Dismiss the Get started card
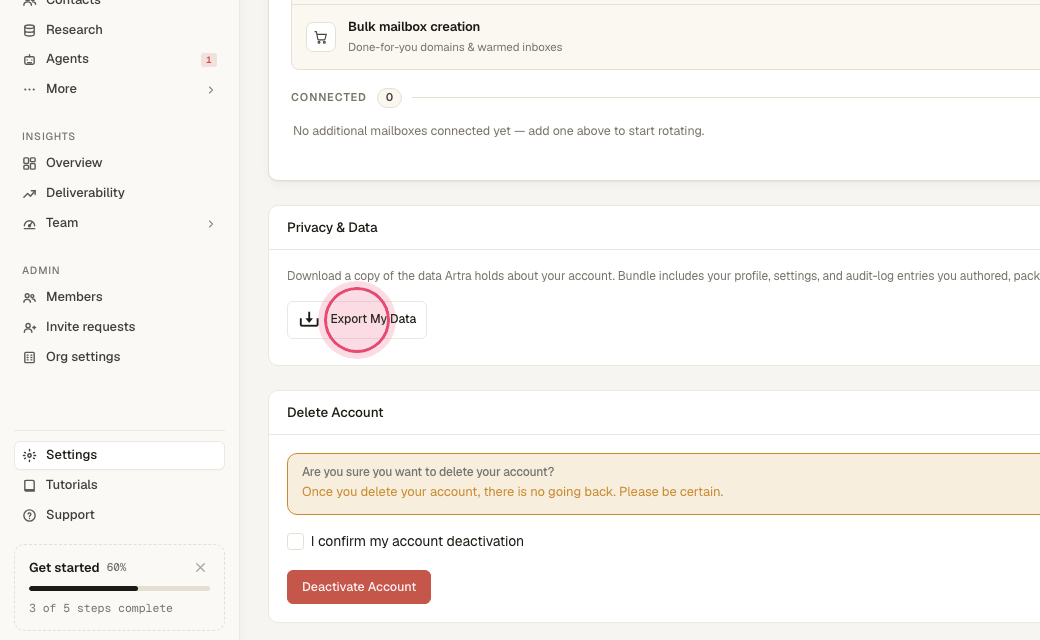The width and height of the screenshot is (1040, 640). 200,567
